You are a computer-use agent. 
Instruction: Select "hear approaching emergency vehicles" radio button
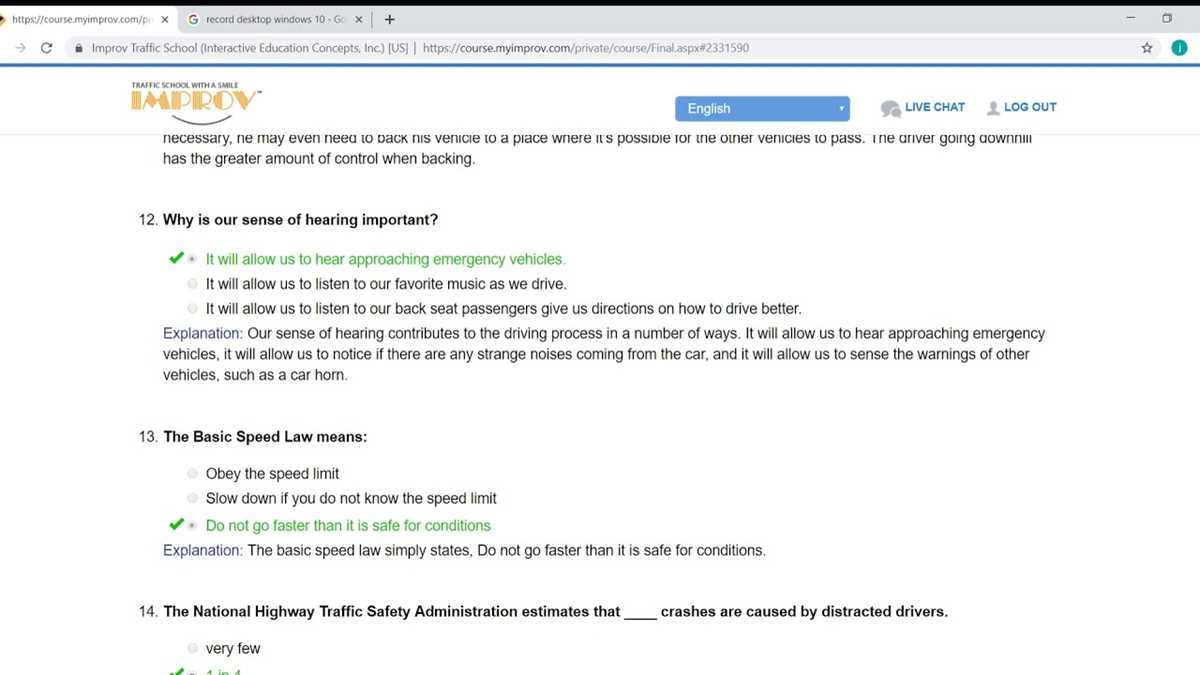tap(192, 259)
